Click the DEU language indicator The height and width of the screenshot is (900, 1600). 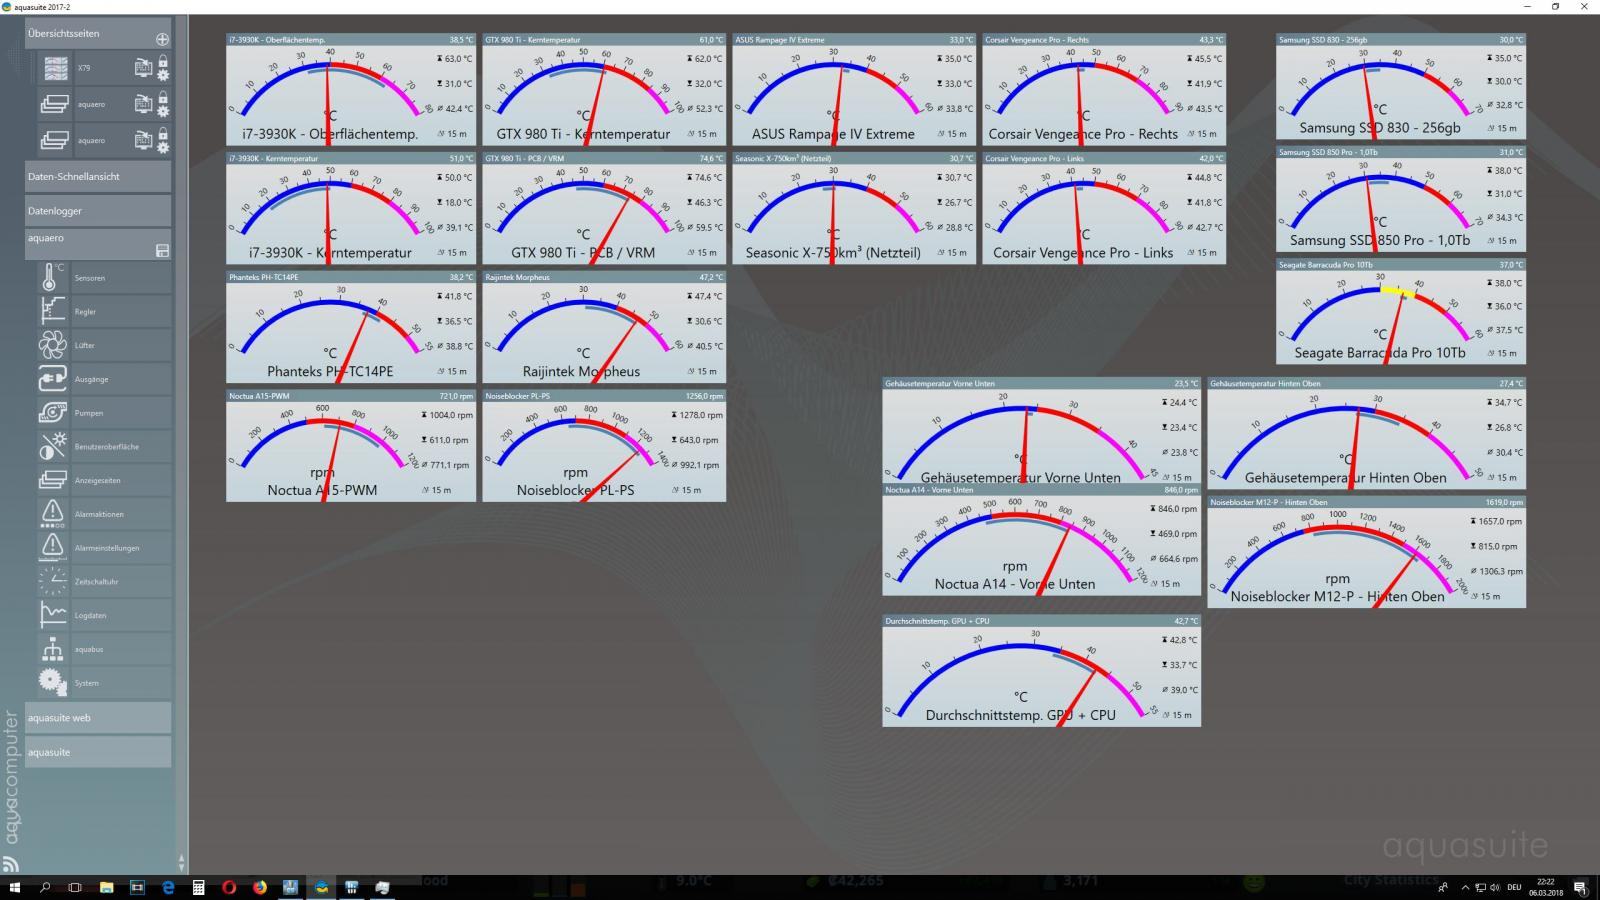tap(1514, 887)
